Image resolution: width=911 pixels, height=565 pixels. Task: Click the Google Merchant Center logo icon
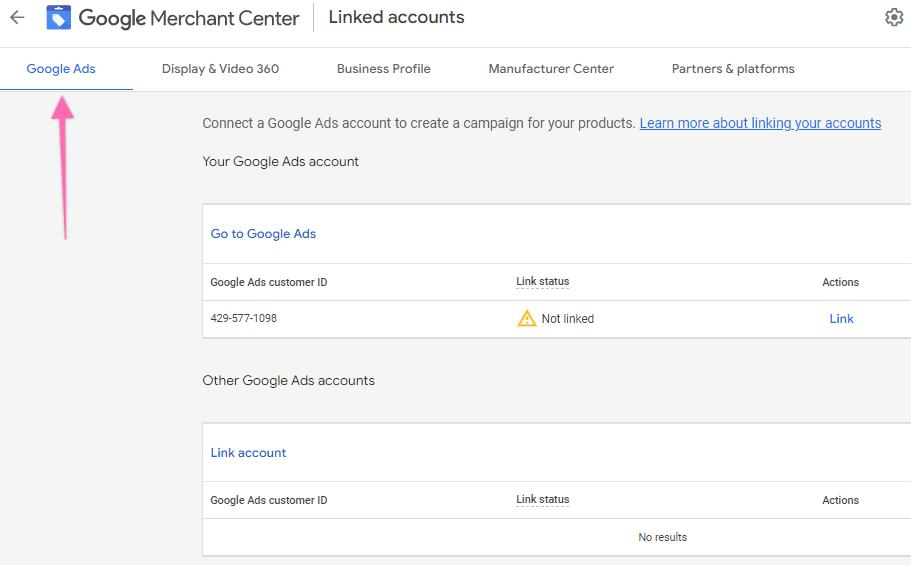point(59,18)
